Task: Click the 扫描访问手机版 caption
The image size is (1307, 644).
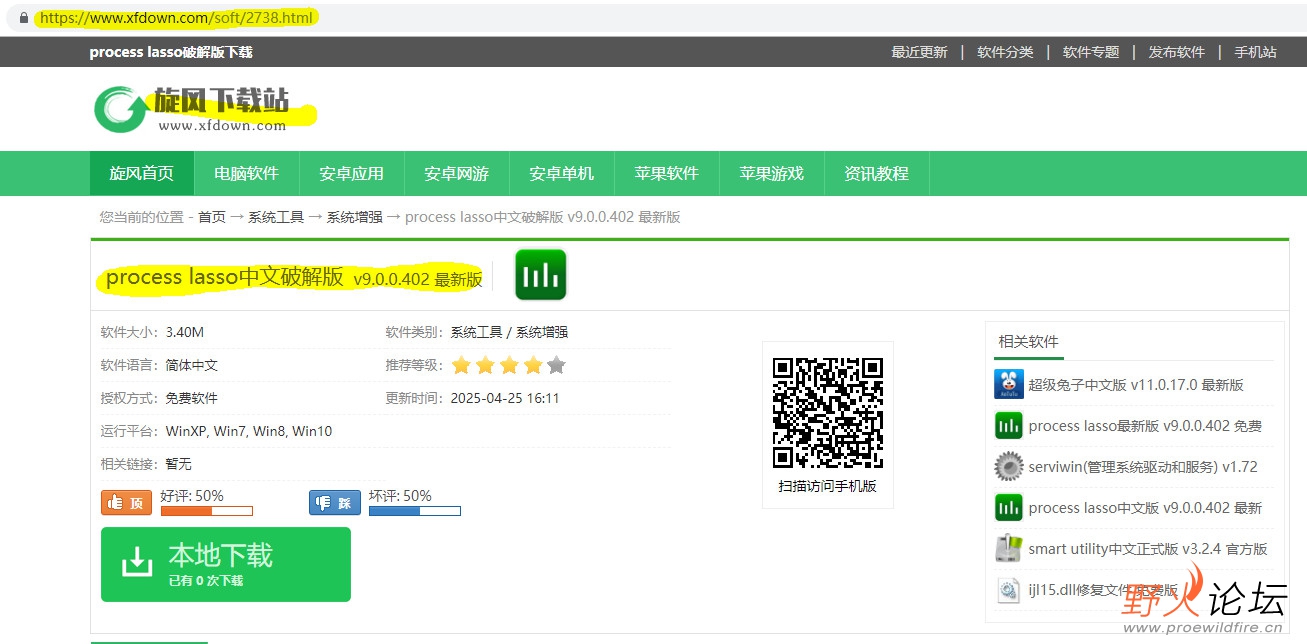Action: click(827, 486)
